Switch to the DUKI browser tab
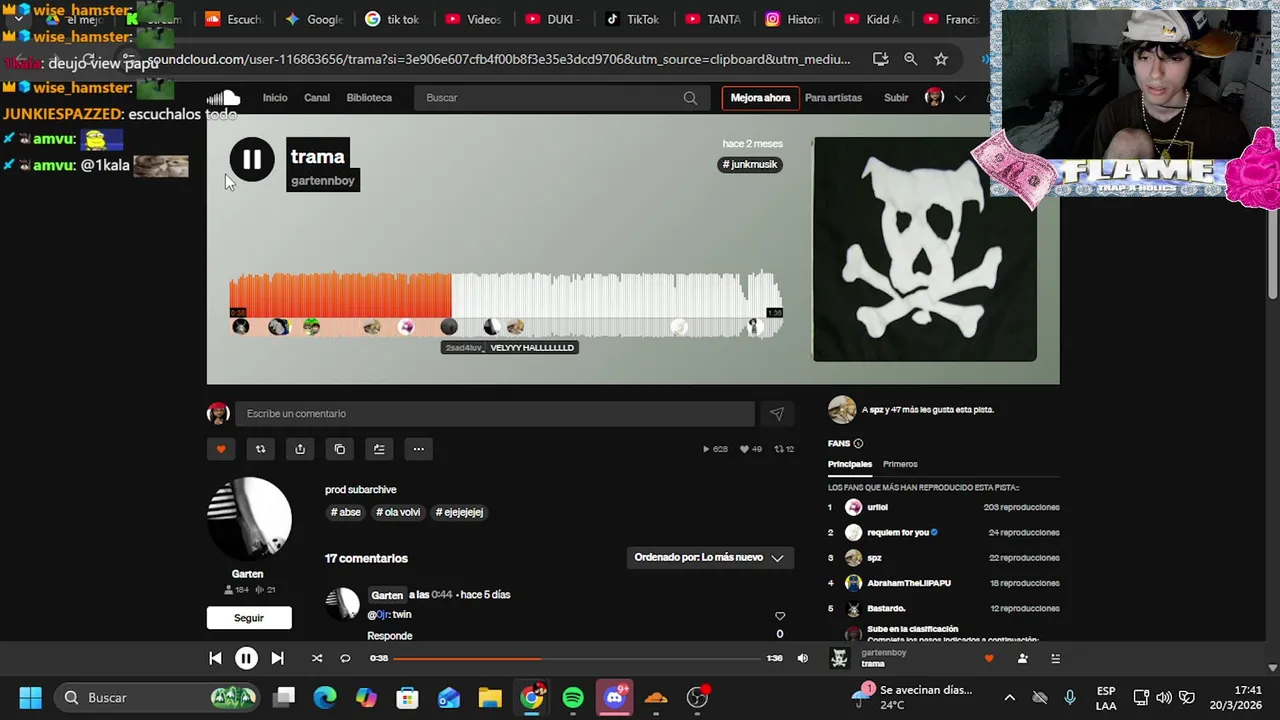1280x720 pixels. point(551,19)
